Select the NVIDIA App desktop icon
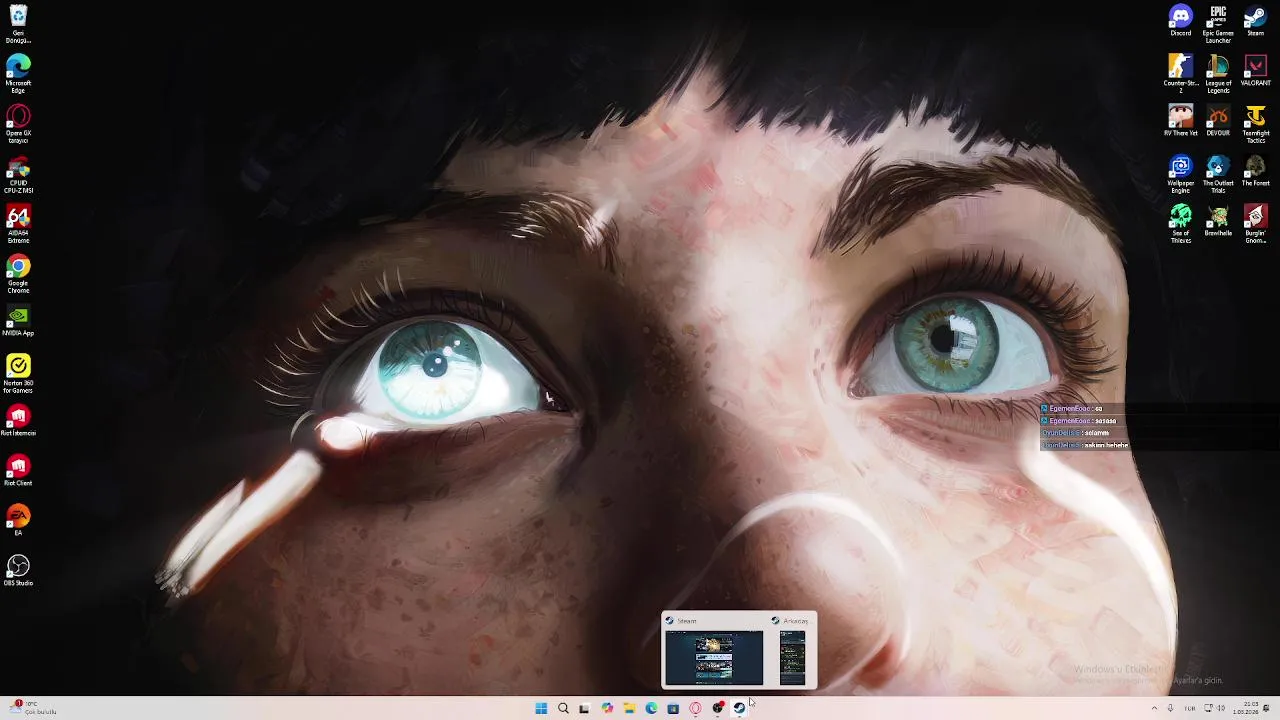 click(x=18, y=321)
